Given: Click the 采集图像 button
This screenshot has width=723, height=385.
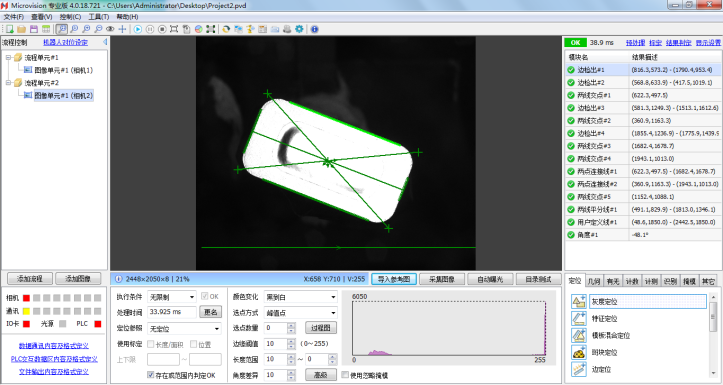Looking at the screenshot, I should pos(442,279).
